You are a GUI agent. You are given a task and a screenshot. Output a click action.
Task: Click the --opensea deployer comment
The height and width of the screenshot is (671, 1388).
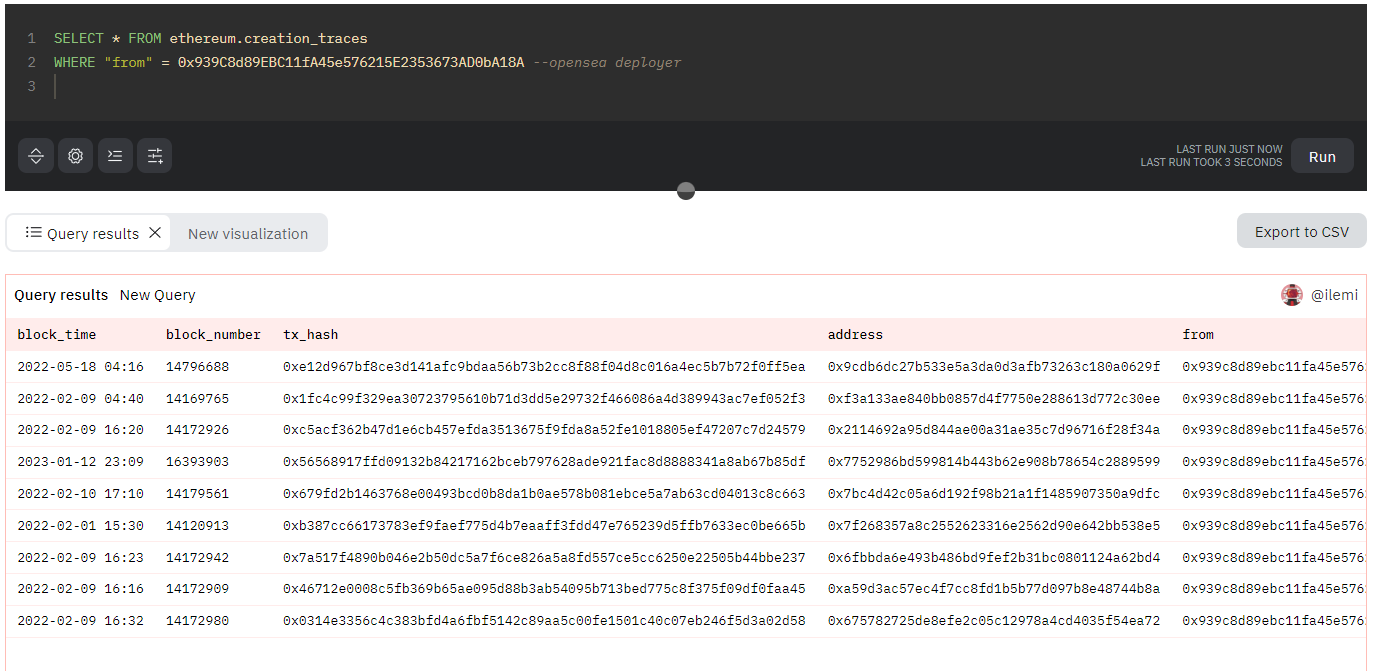pyautogui.click(x=607, y=63)
